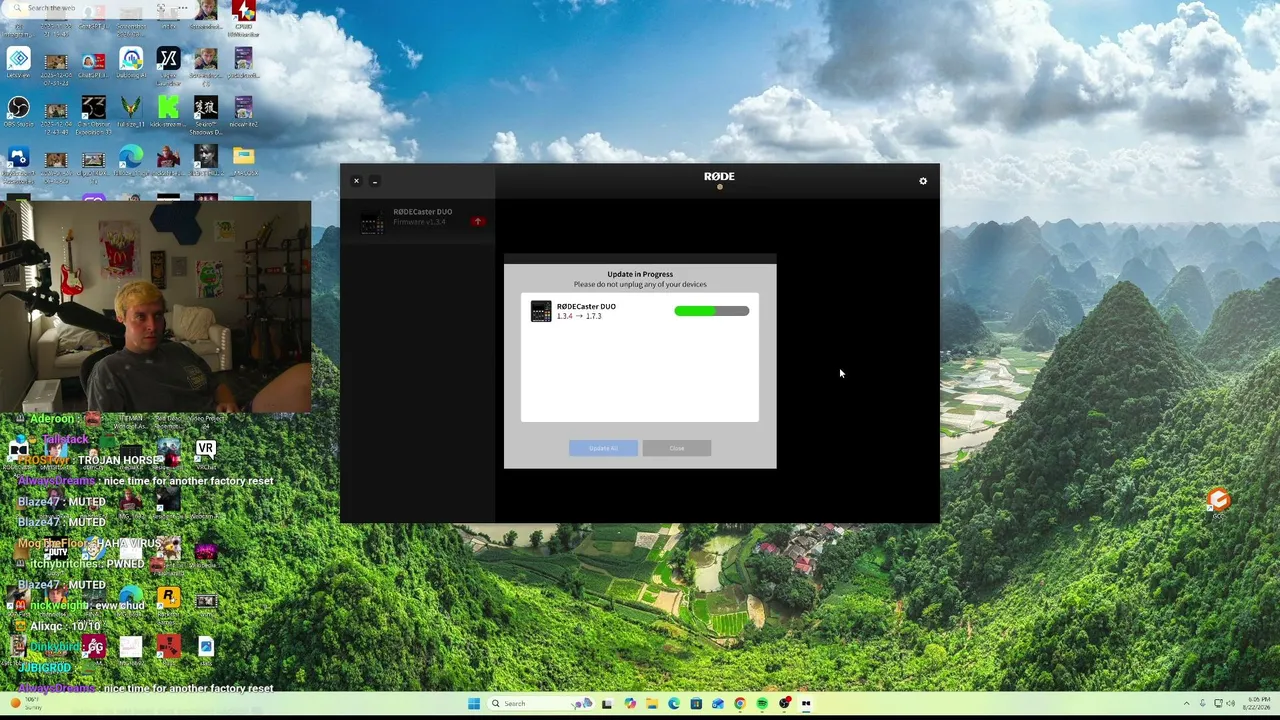Screen dimensions: 1280x720
Task: Open the CPUID HWMonitor desktop shortcut
Action: [x=243, y=17]
